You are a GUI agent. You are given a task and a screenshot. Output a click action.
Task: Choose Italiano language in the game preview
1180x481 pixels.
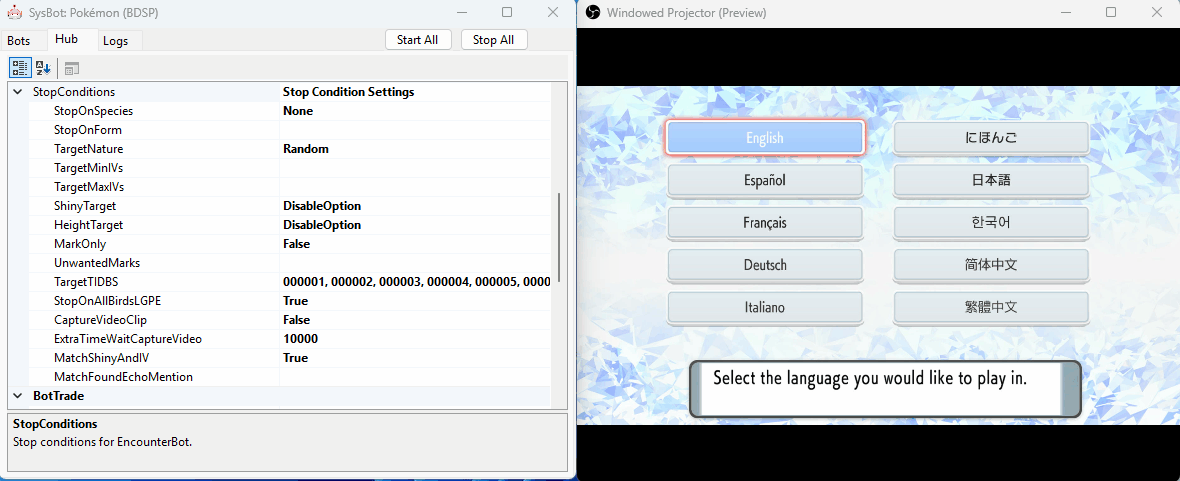[x=765, y=307]
